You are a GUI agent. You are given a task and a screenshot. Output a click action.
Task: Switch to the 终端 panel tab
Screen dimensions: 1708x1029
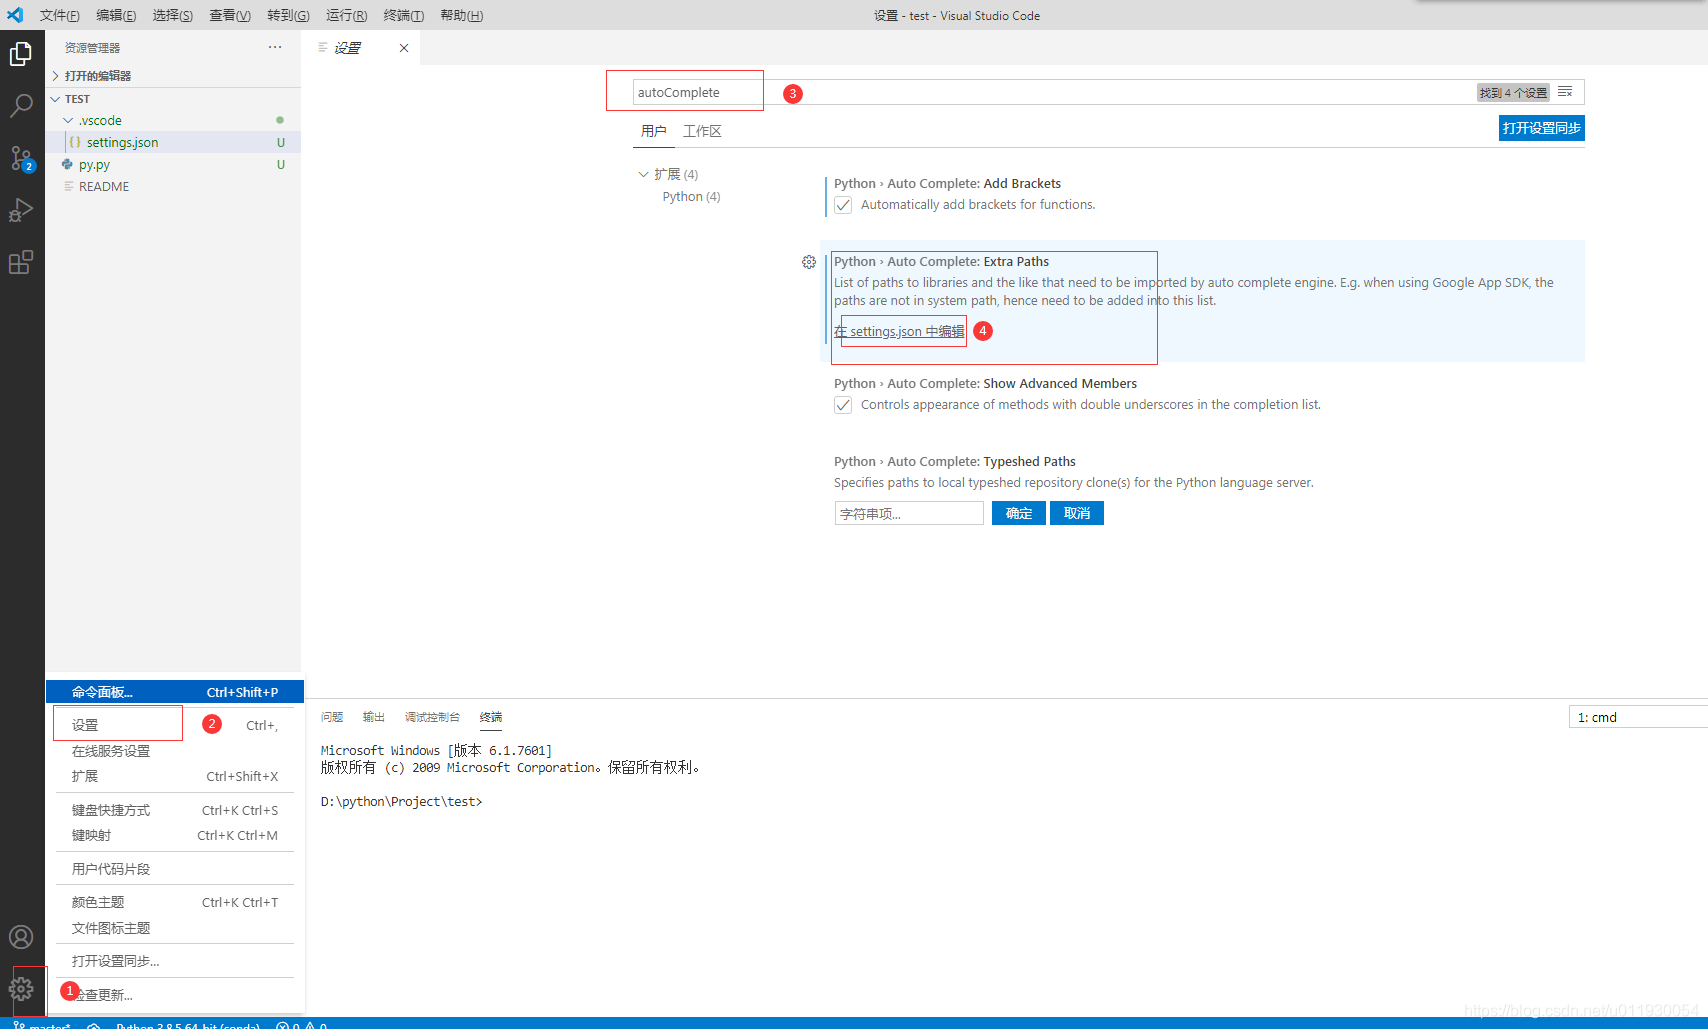491,717
